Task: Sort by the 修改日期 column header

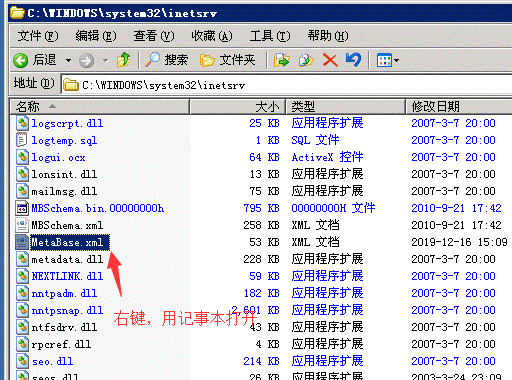Action: pos(459,107)
